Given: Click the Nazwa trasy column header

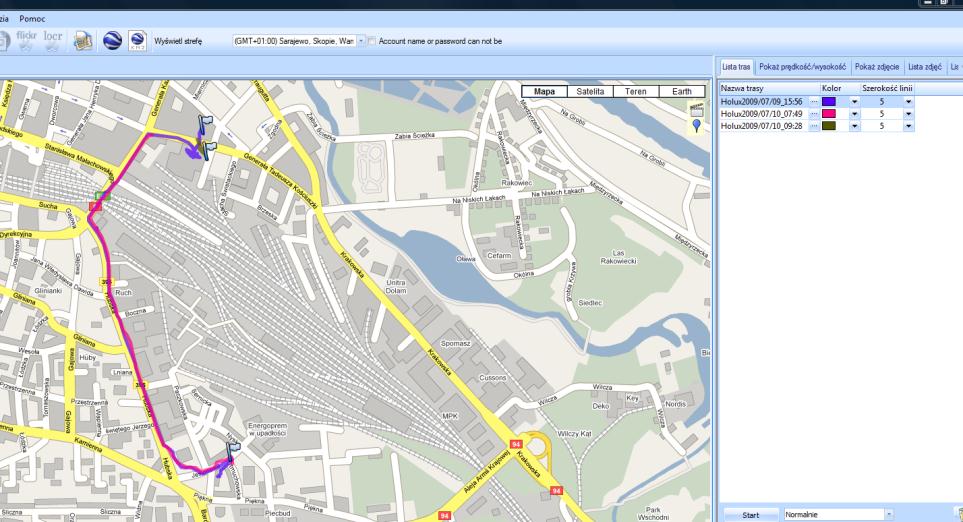Looking at the screenshot, I should pos(770,88).
